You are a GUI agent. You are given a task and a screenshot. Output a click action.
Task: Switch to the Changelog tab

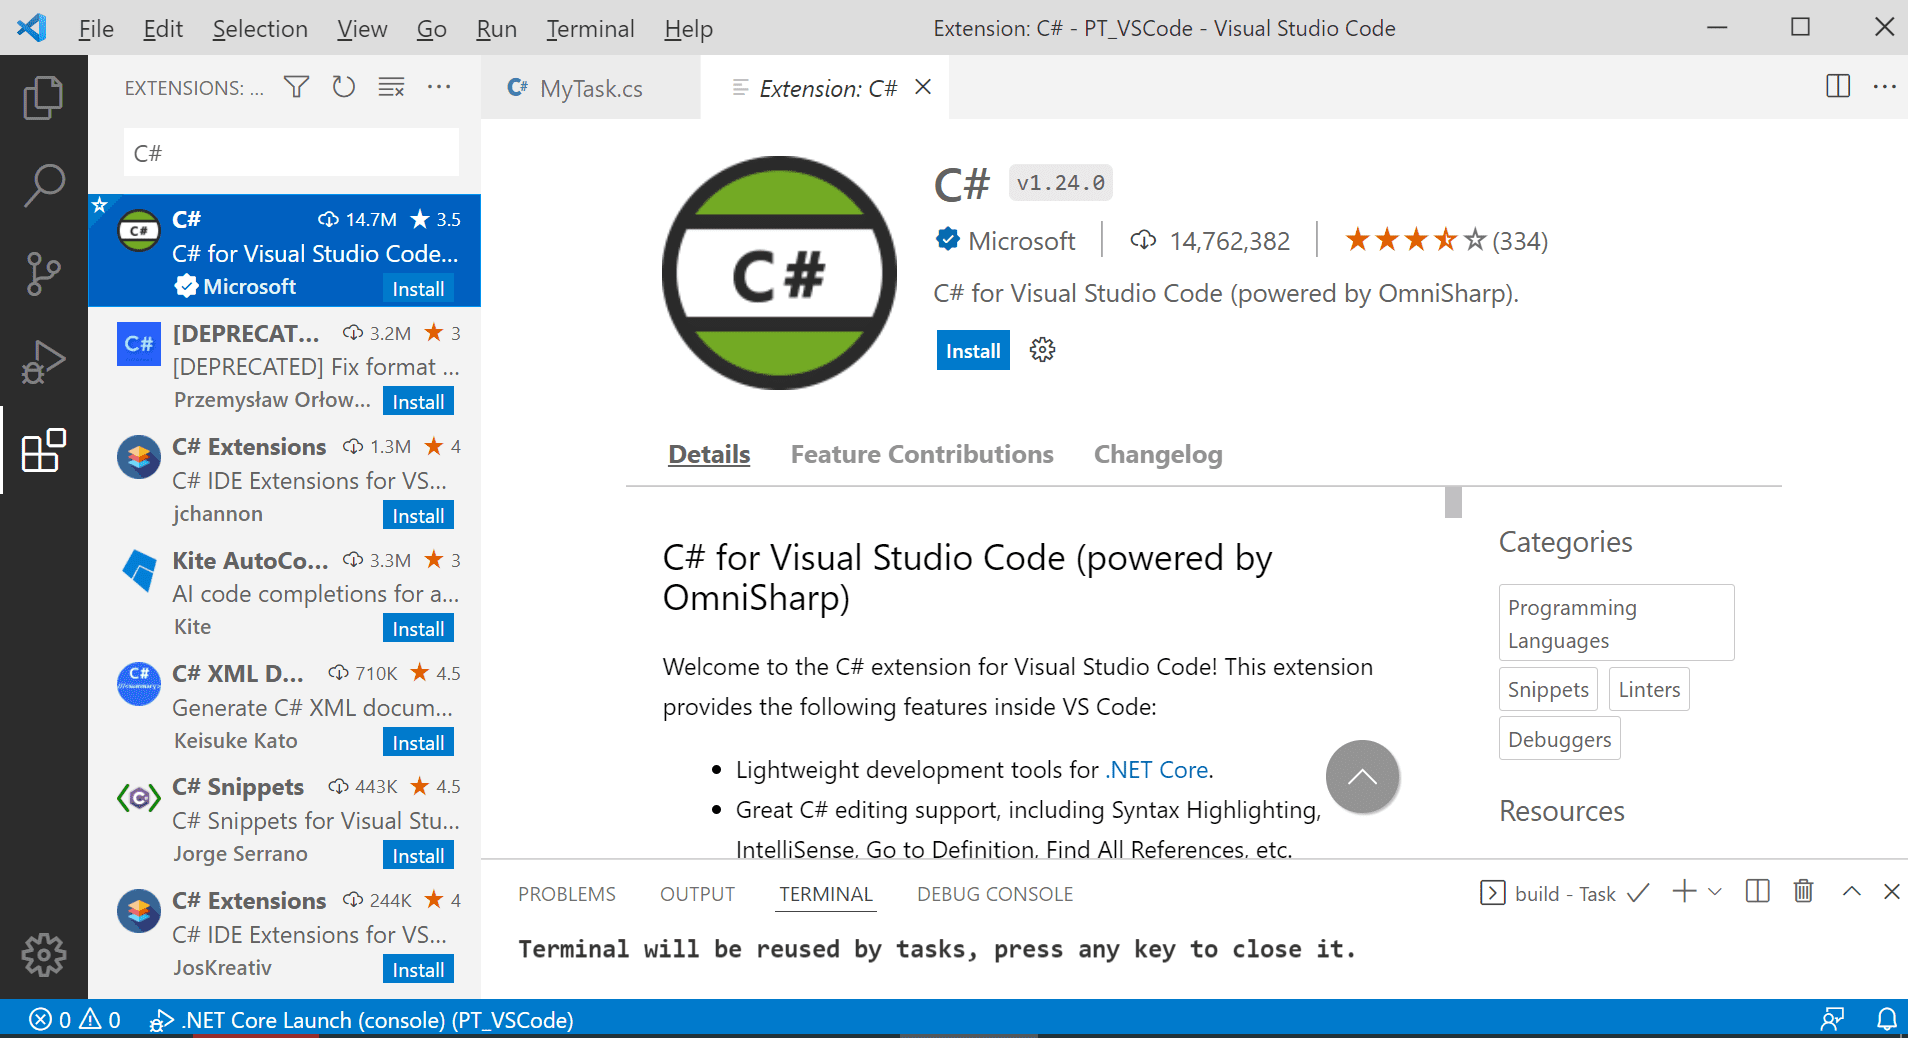pos(1158,454)
